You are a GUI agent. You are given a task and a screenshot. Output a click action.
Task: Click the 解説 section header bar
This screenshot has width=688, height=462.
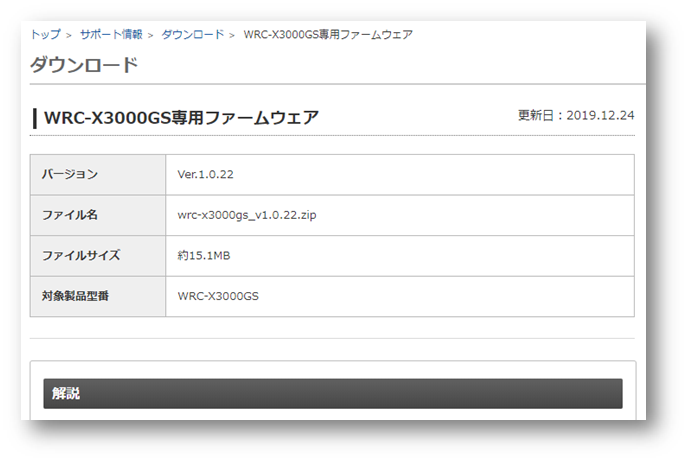click(x=333, y=394)
